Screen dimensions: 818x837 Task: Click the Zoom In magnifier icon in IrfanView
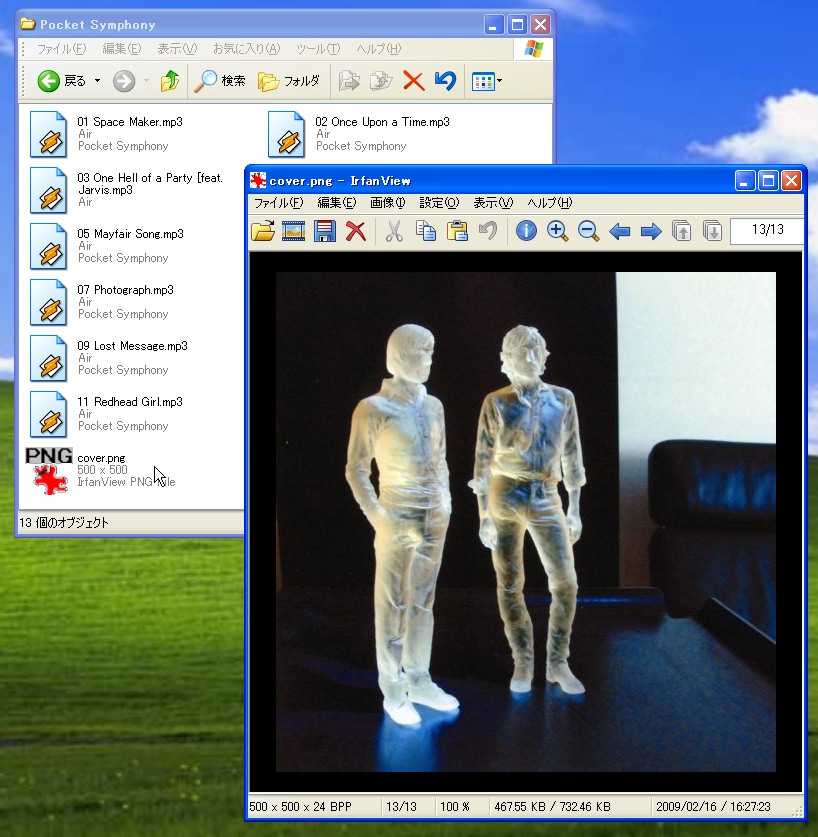coord(557,231)
